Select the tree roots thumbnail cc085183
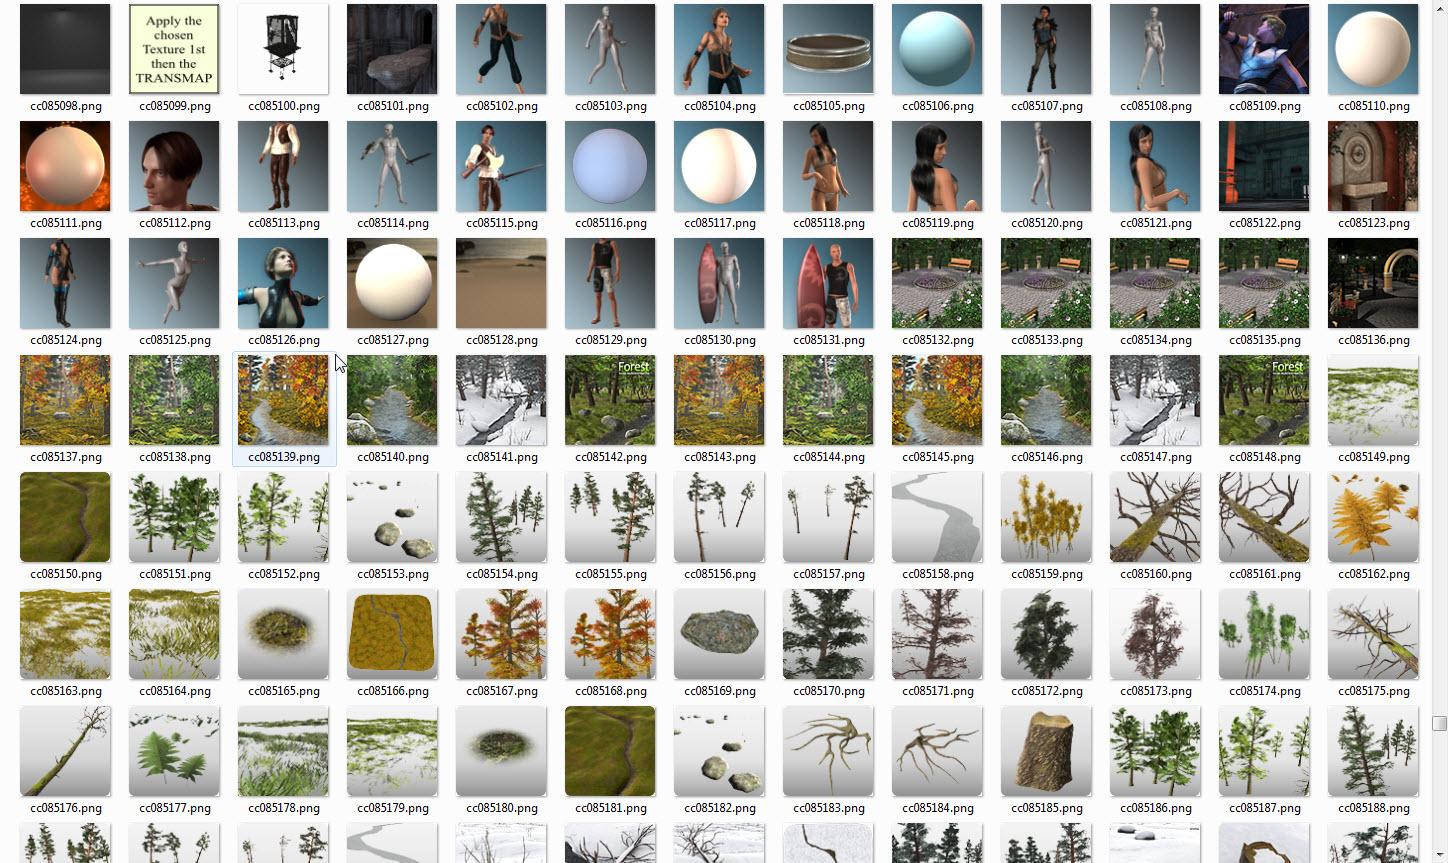 828,751
